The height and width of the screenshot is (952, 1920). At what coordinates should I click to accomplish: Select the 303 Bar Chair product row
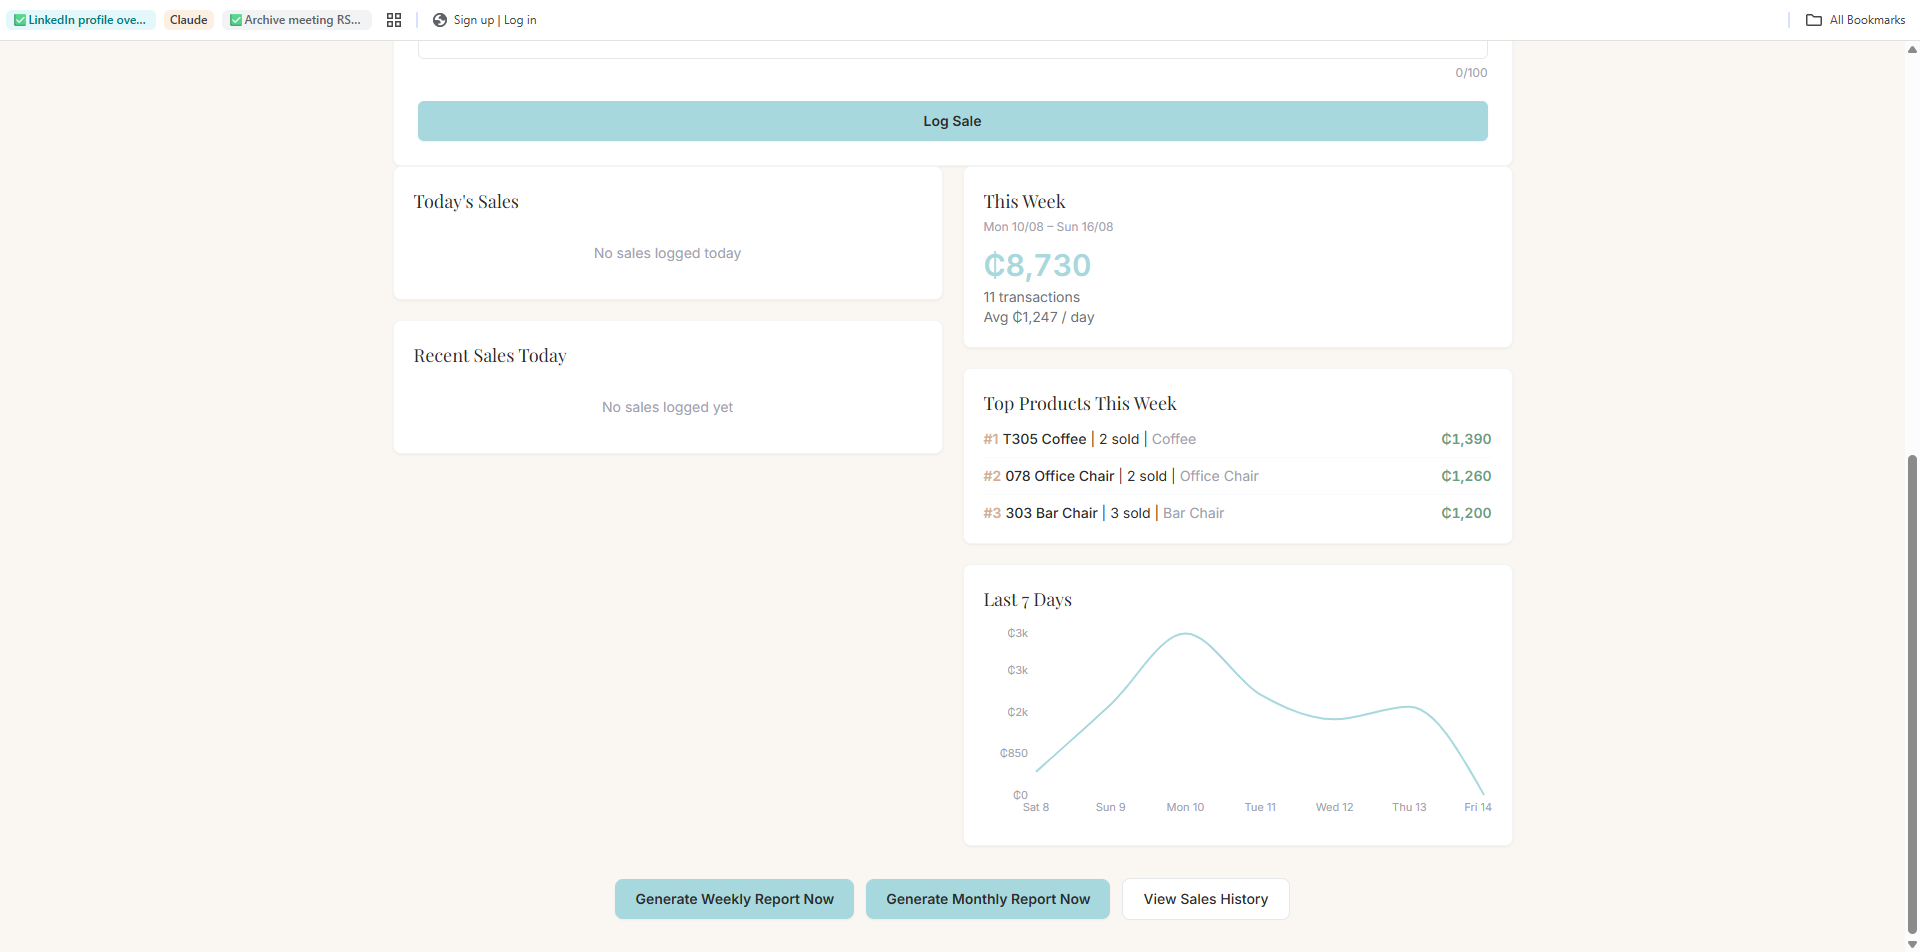click(1237, 513)
